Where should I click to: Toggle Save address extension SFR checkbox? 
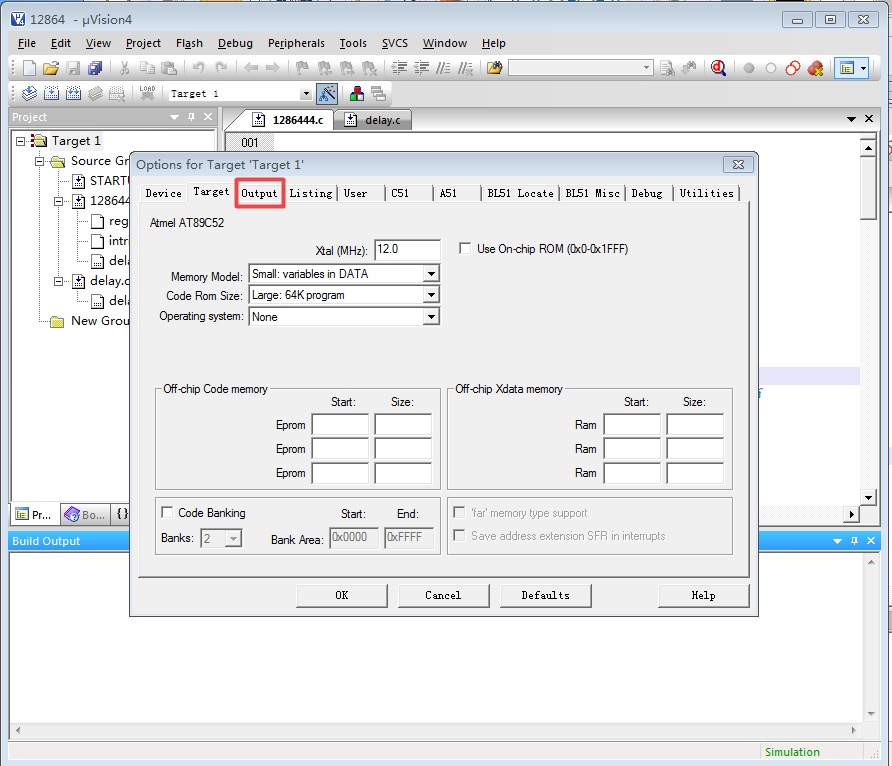459,535
